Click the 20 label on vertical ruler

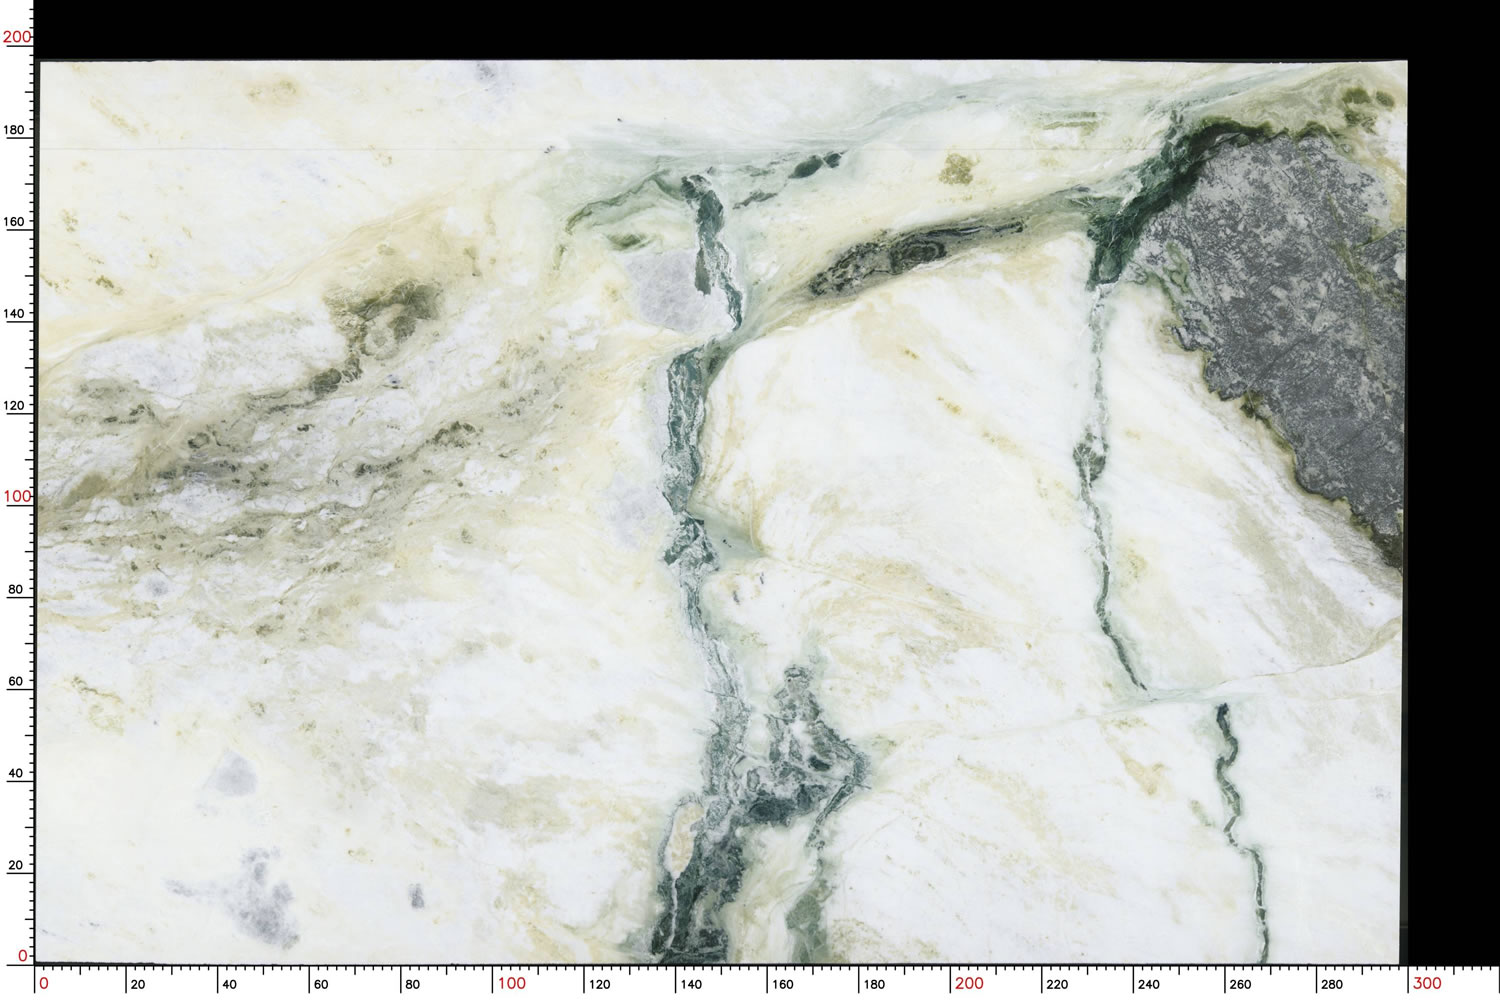(17, 866)
